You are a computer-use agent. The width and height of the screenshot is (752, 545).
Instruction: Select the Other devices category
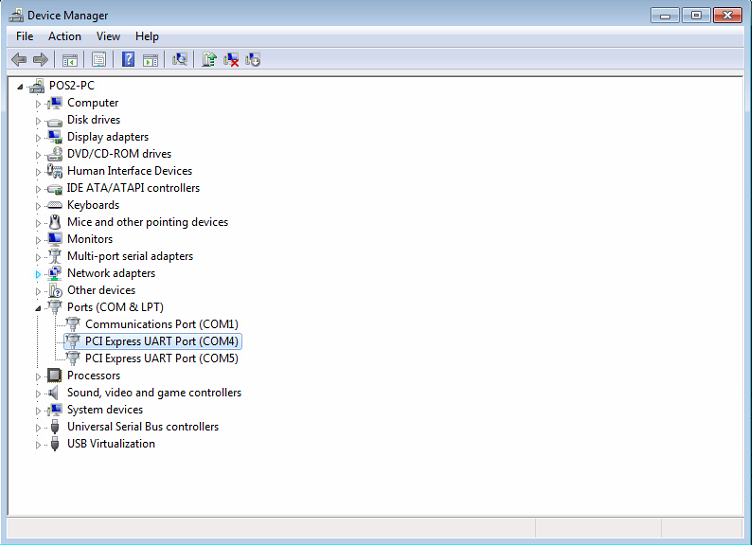click(x=101, y=290)
